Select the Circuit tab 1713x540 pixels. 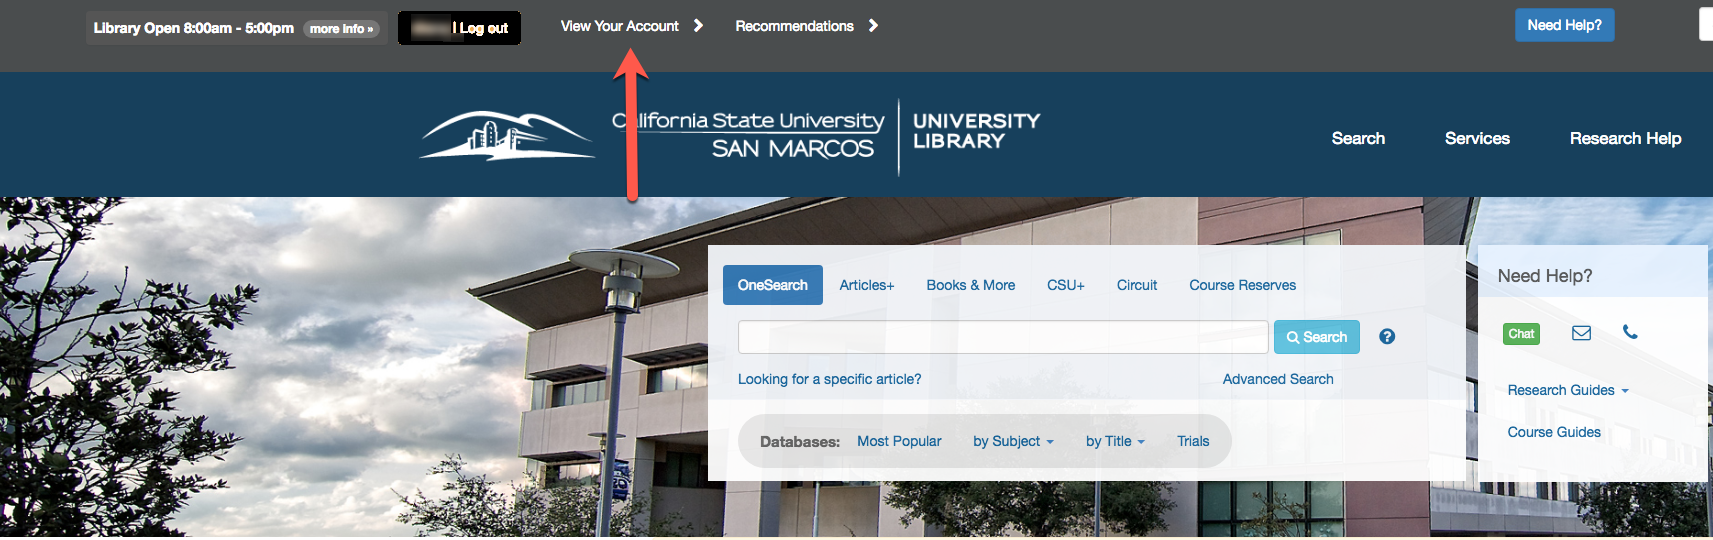click(1137, 285)
